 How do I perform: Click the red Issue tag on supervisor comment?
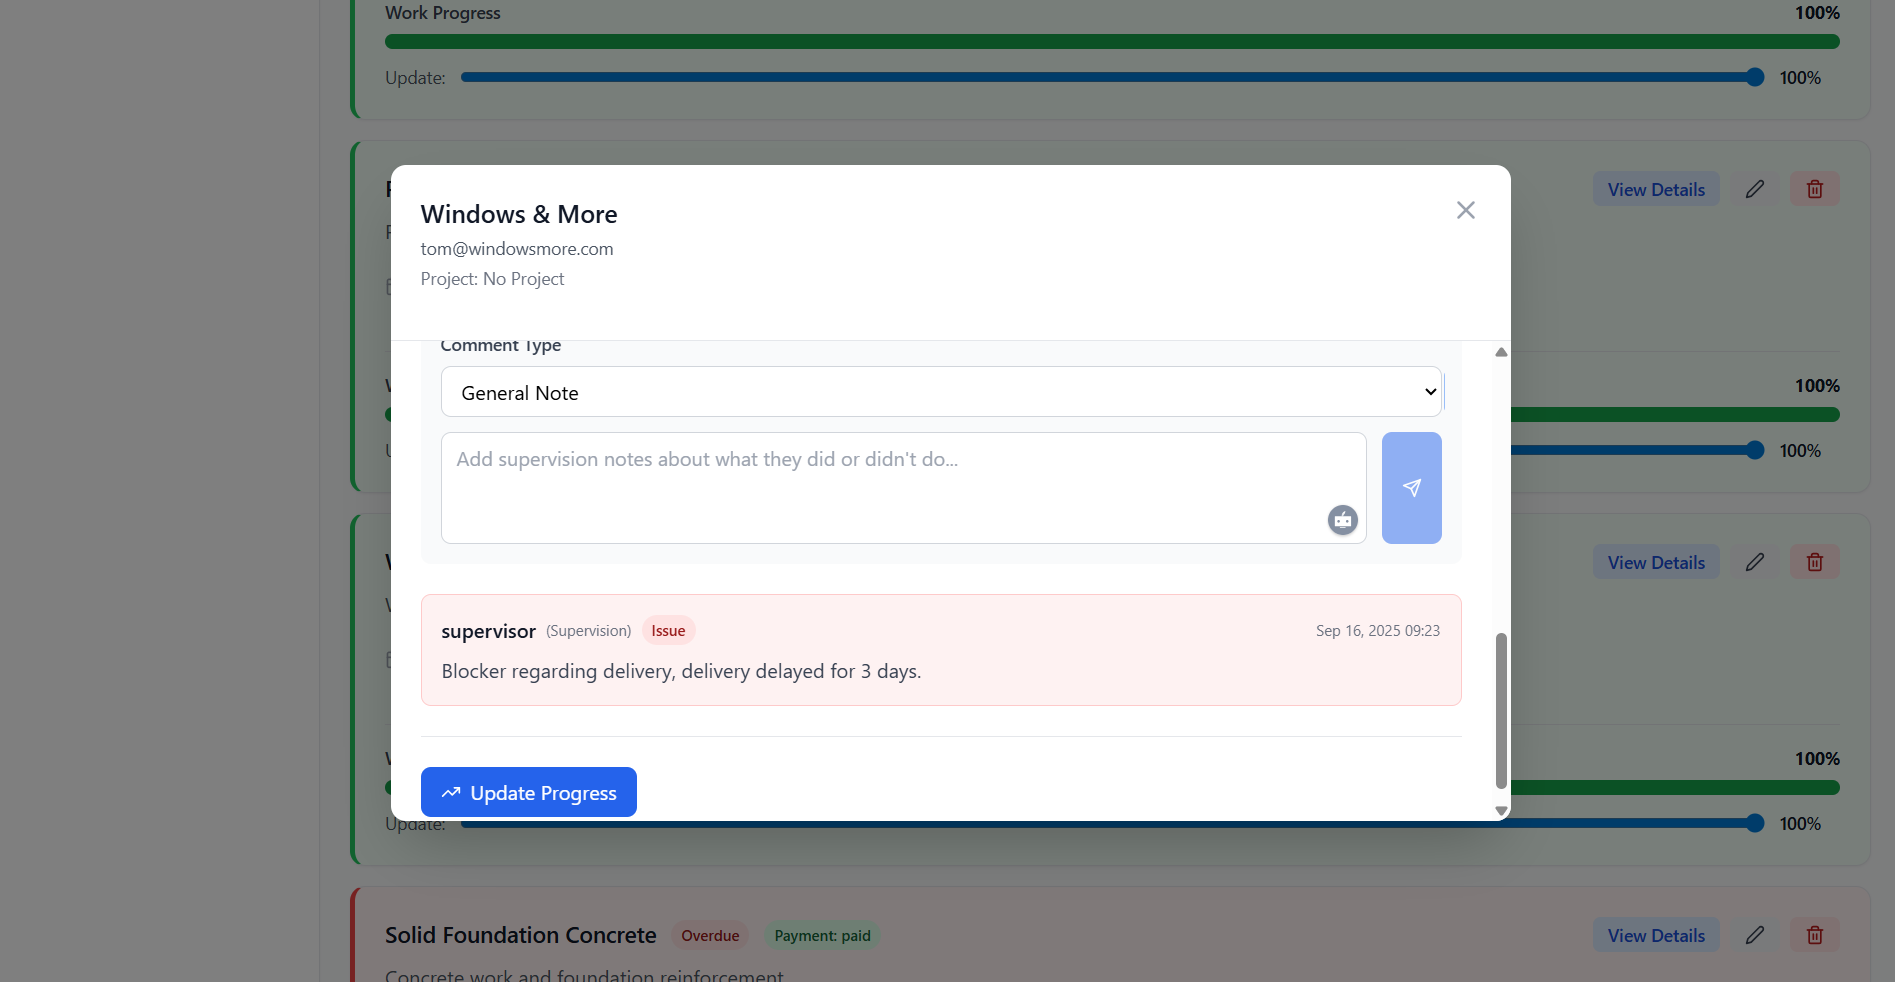[x=668, y=631]
